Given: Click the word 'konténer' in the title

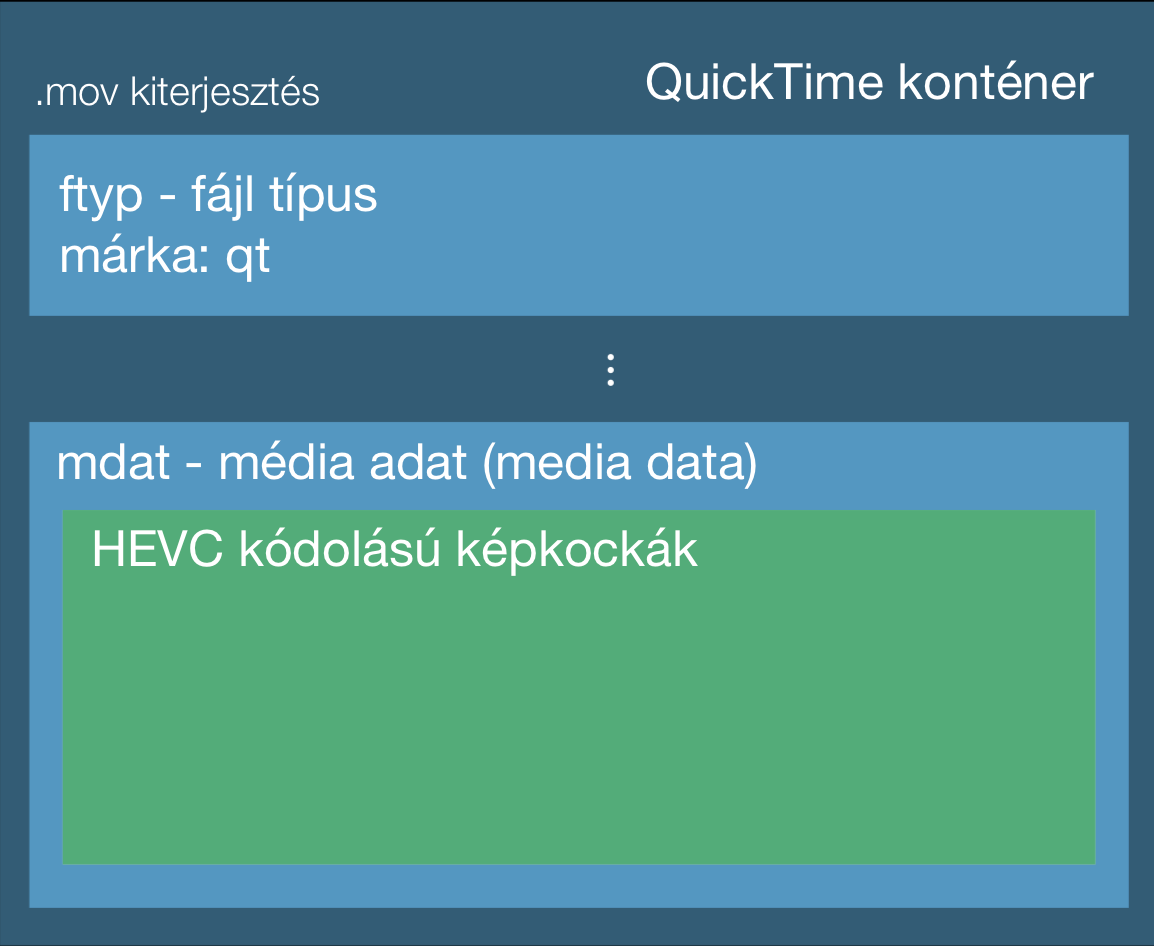Looking at the screenshot, I should click(996, 82).
